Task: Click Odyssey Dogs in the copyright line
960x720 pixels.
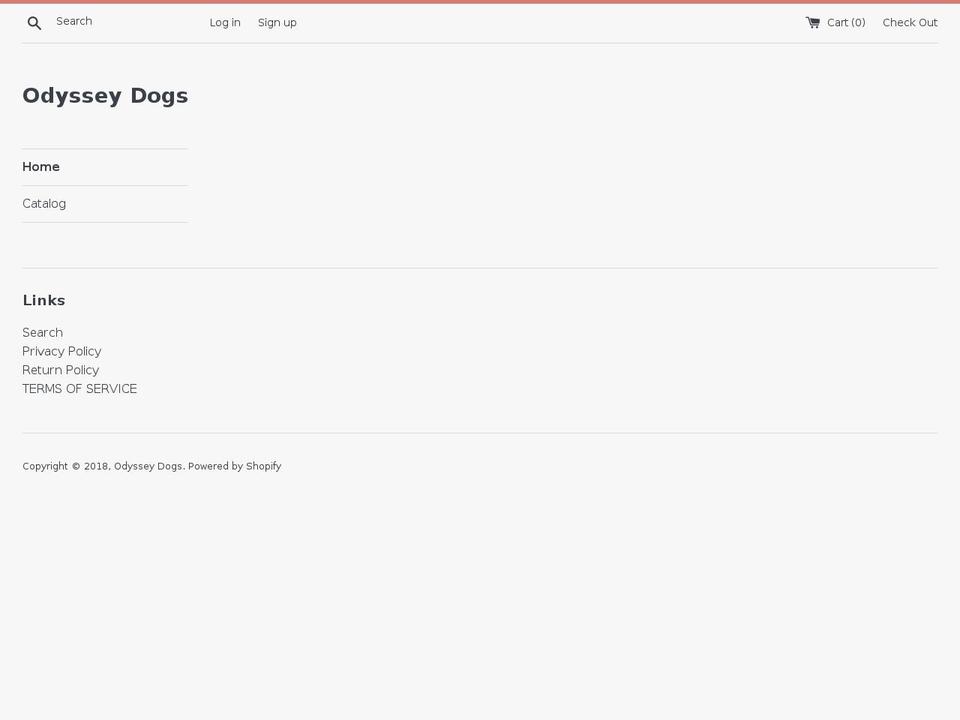Action: (x=148, y=466)
